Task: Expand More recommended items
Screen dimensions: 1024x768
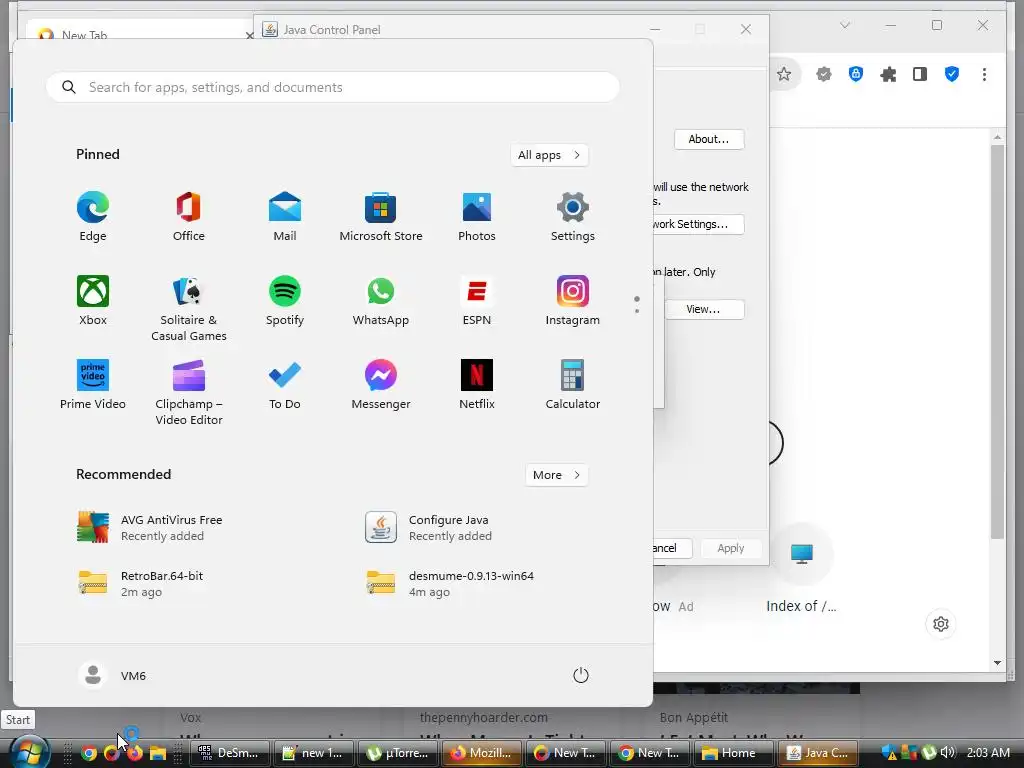Action: (x=556, y=475)
